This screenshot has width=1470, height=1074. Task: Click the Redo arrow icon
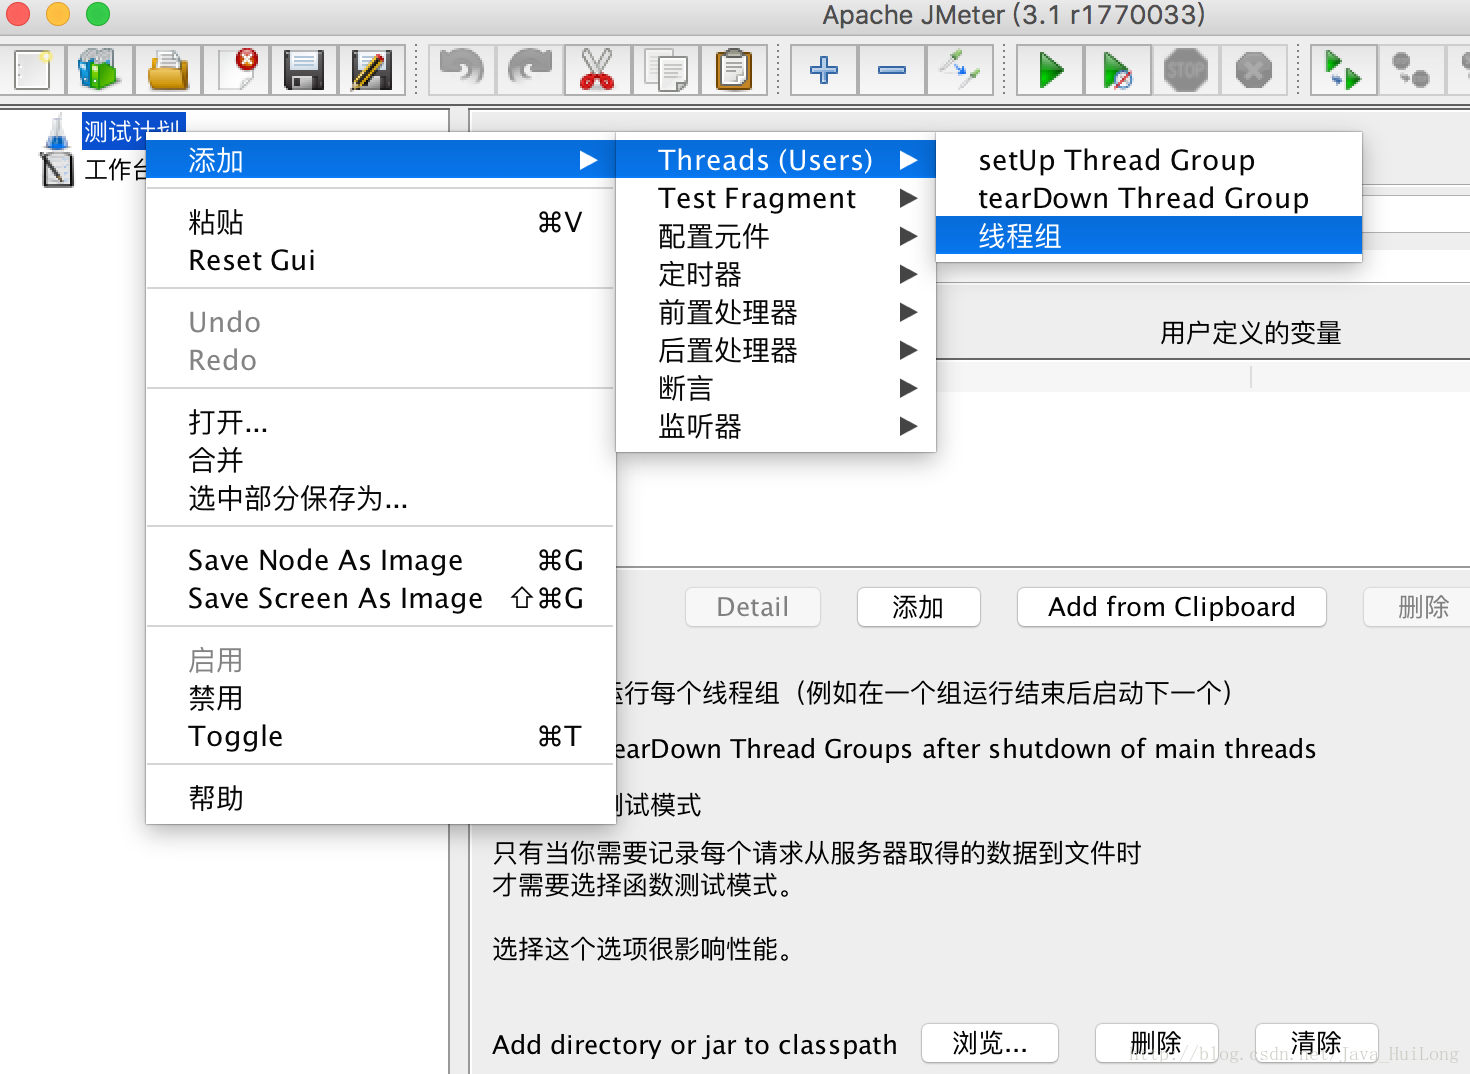pyautogui.click(x=530, y=70)
